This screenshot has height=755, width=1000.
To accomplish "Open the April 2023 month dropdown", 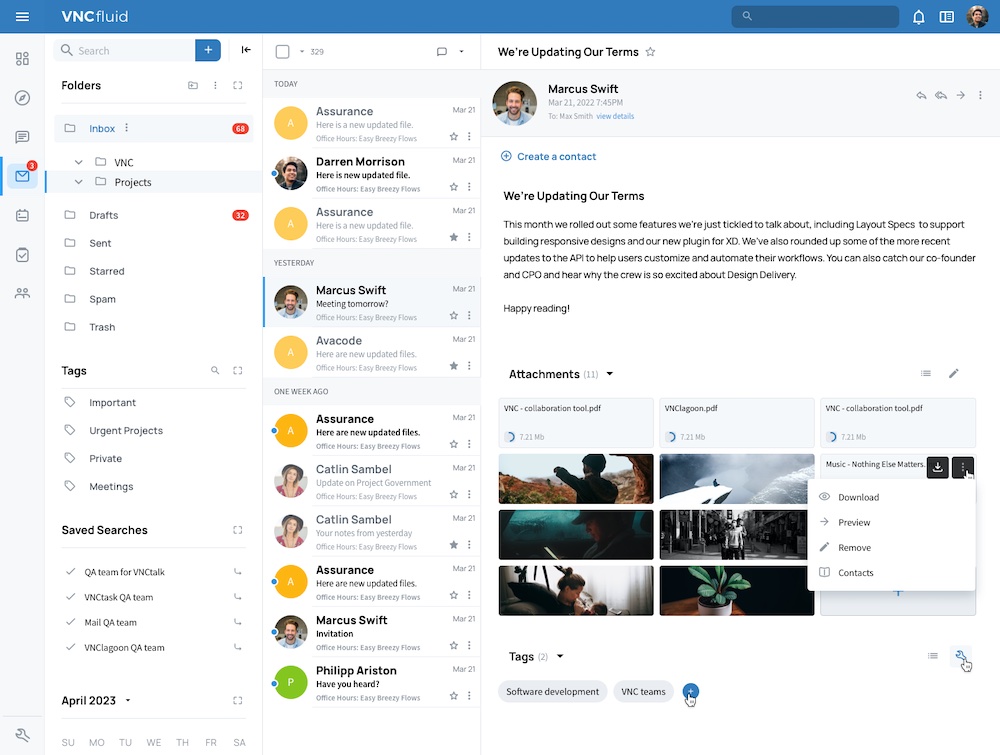I will (128, 700).
